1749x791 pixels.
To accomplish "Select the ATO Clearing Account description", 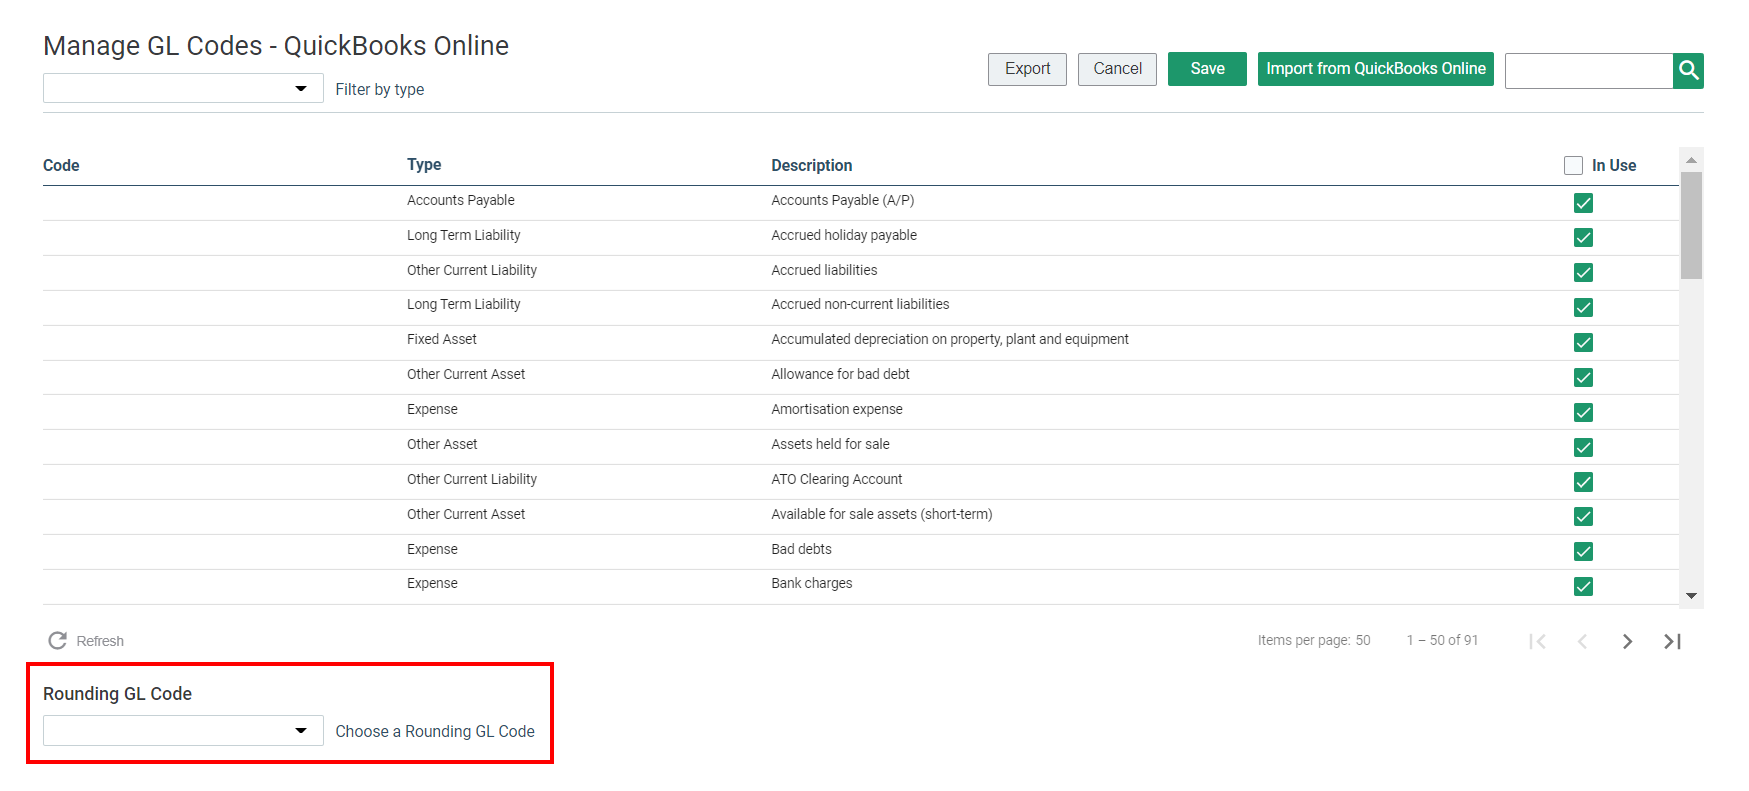I will pos(837,479).
